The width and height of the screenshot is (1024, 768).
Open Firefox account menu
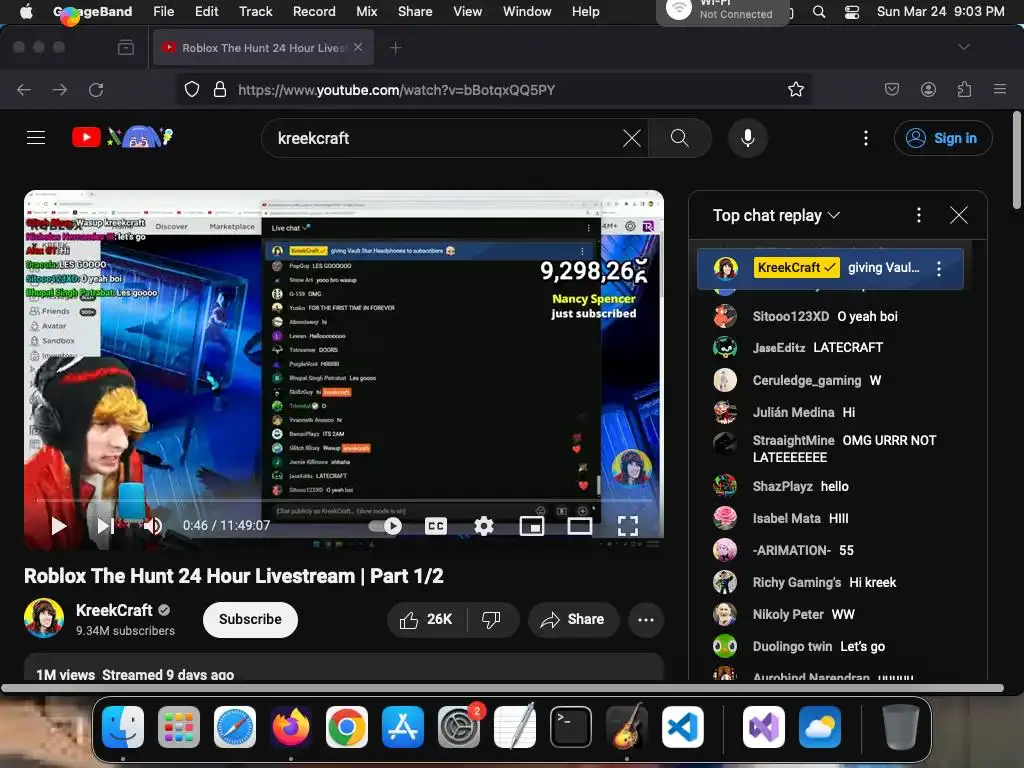(x=928, y=89)
